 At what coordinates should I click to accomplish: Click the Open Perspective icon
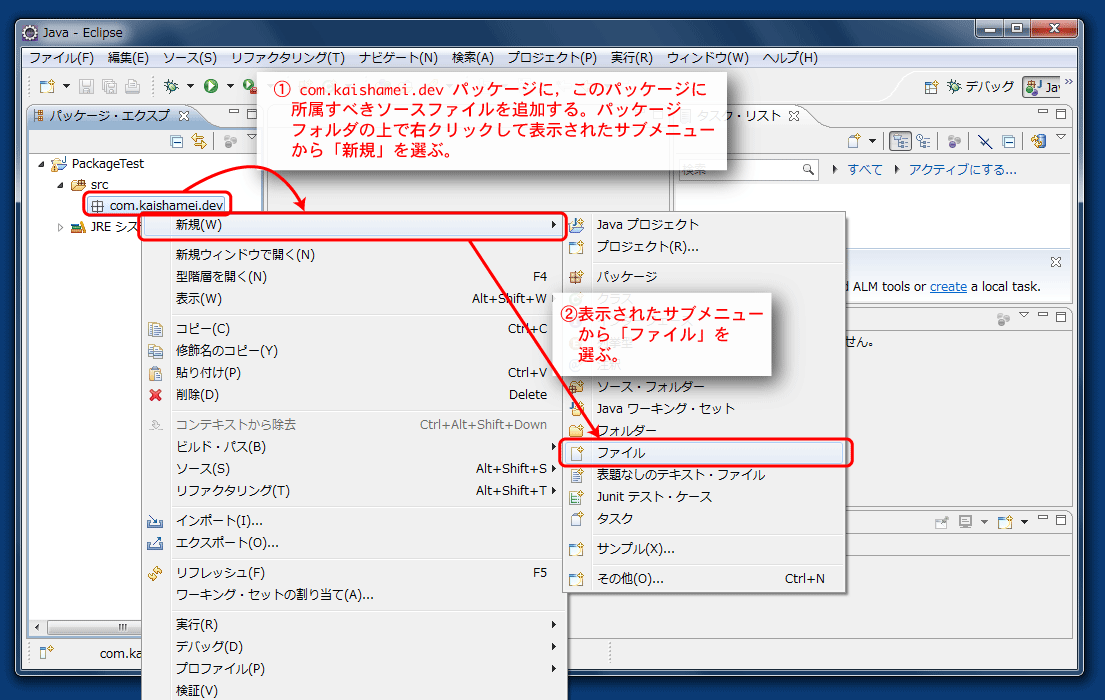(931, 87)
